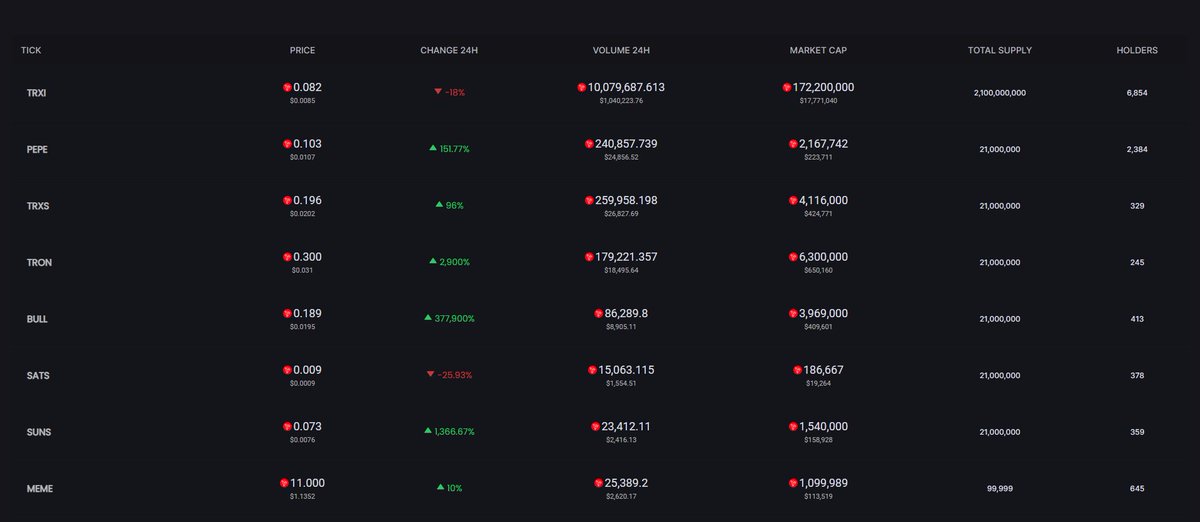This screenshot has height=522, width=1200.
Task: Sort by the HOLDERS column header
Action: pyautogui.click(x=1138, y=50)
